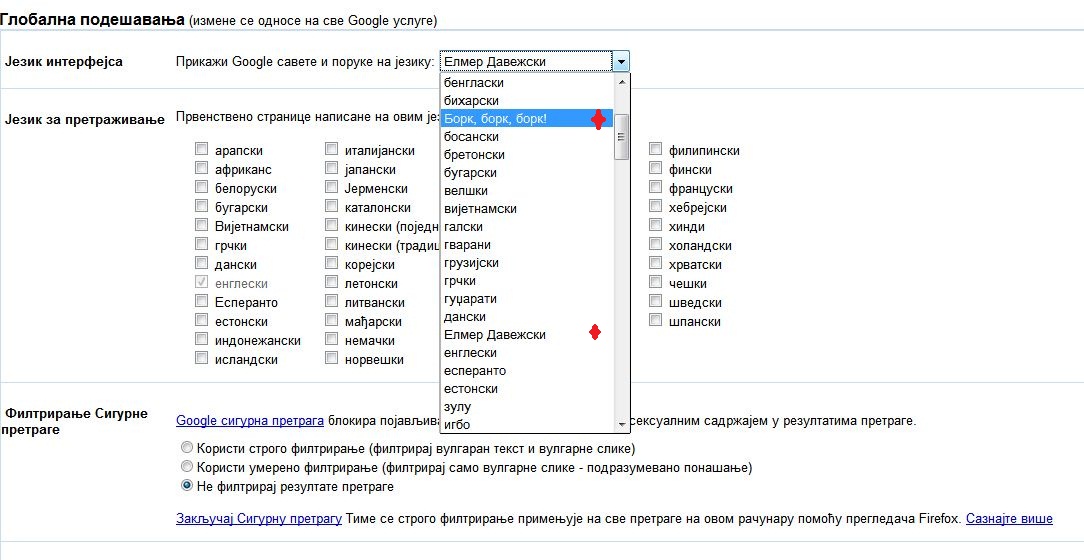The height and width of the screenshot is (560, 1084).
Task: Open the "Google сигурна претрага" link
Action: coord(250,421)
